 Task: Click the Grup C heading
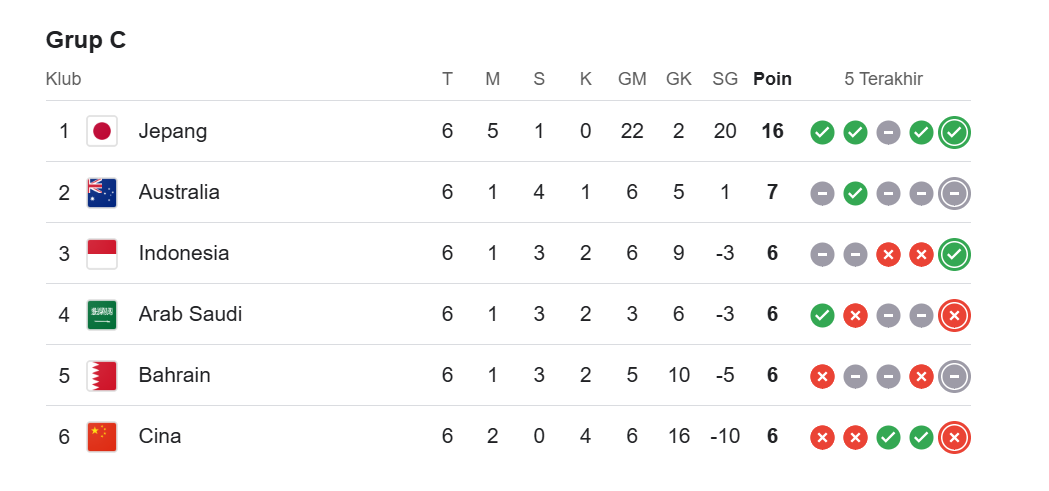[86, 41]
